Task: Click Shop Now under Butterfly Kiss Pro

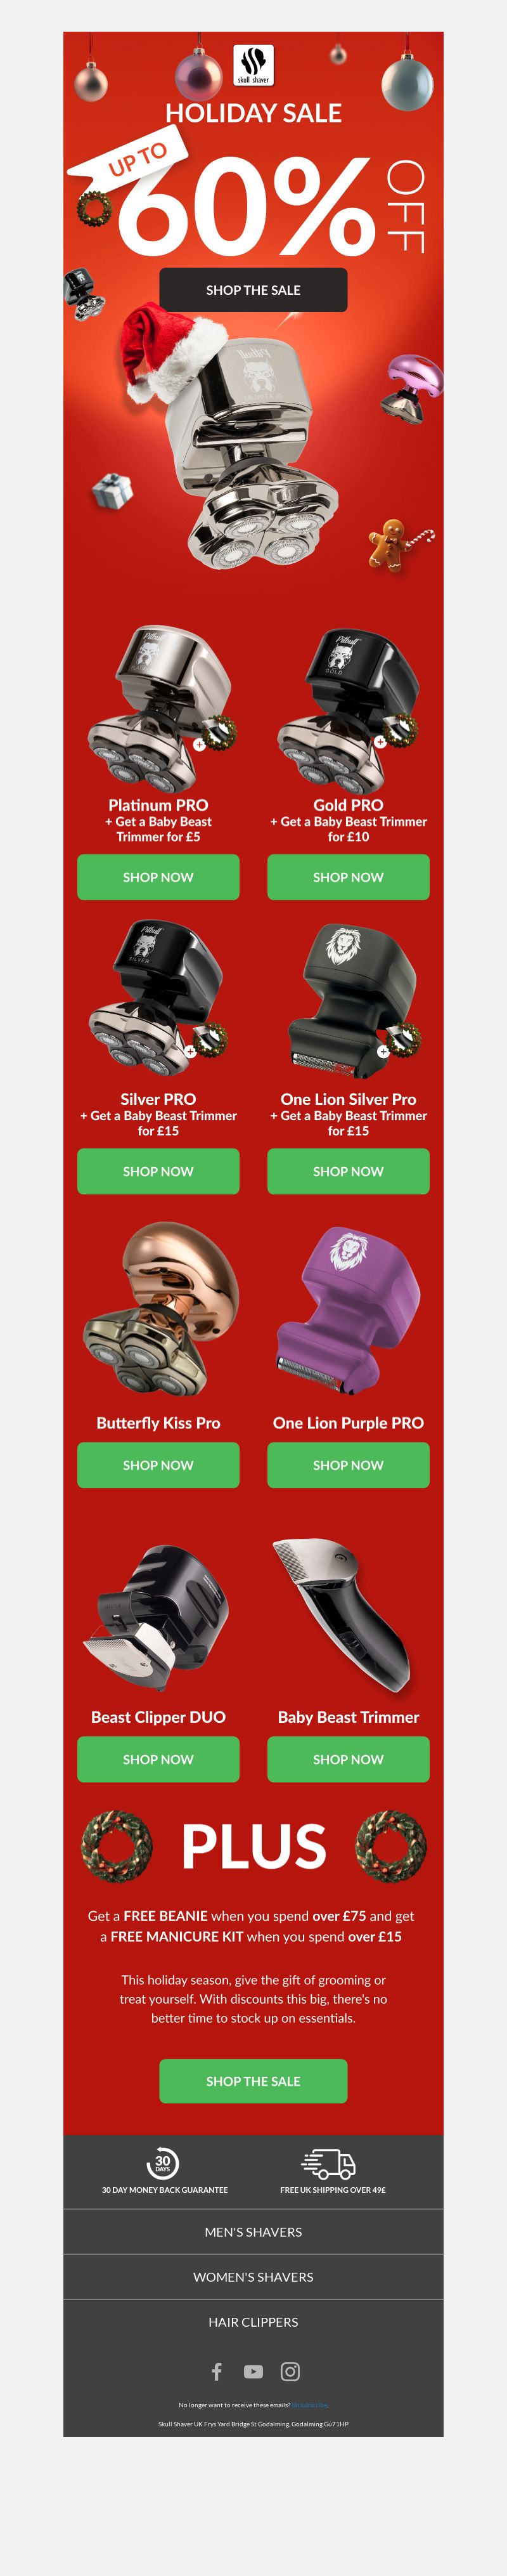Action: point(158,1465)
